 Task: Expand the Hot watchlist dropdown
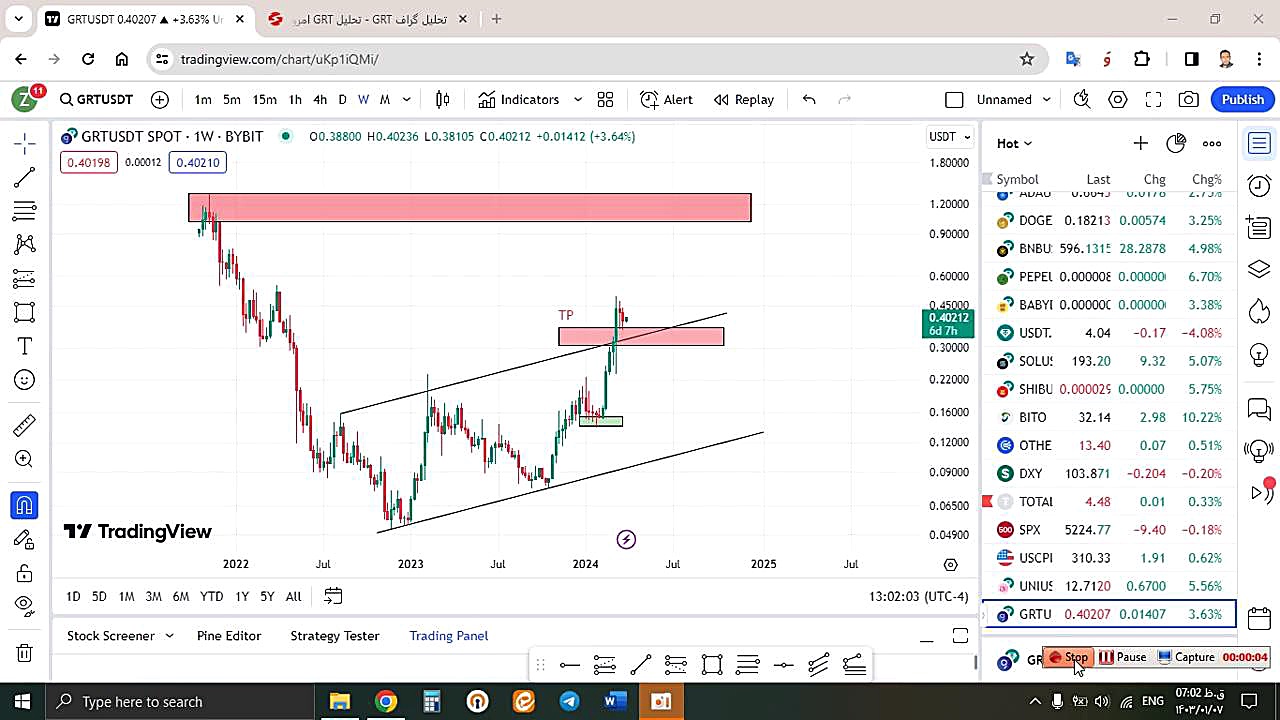point(1014,143)
